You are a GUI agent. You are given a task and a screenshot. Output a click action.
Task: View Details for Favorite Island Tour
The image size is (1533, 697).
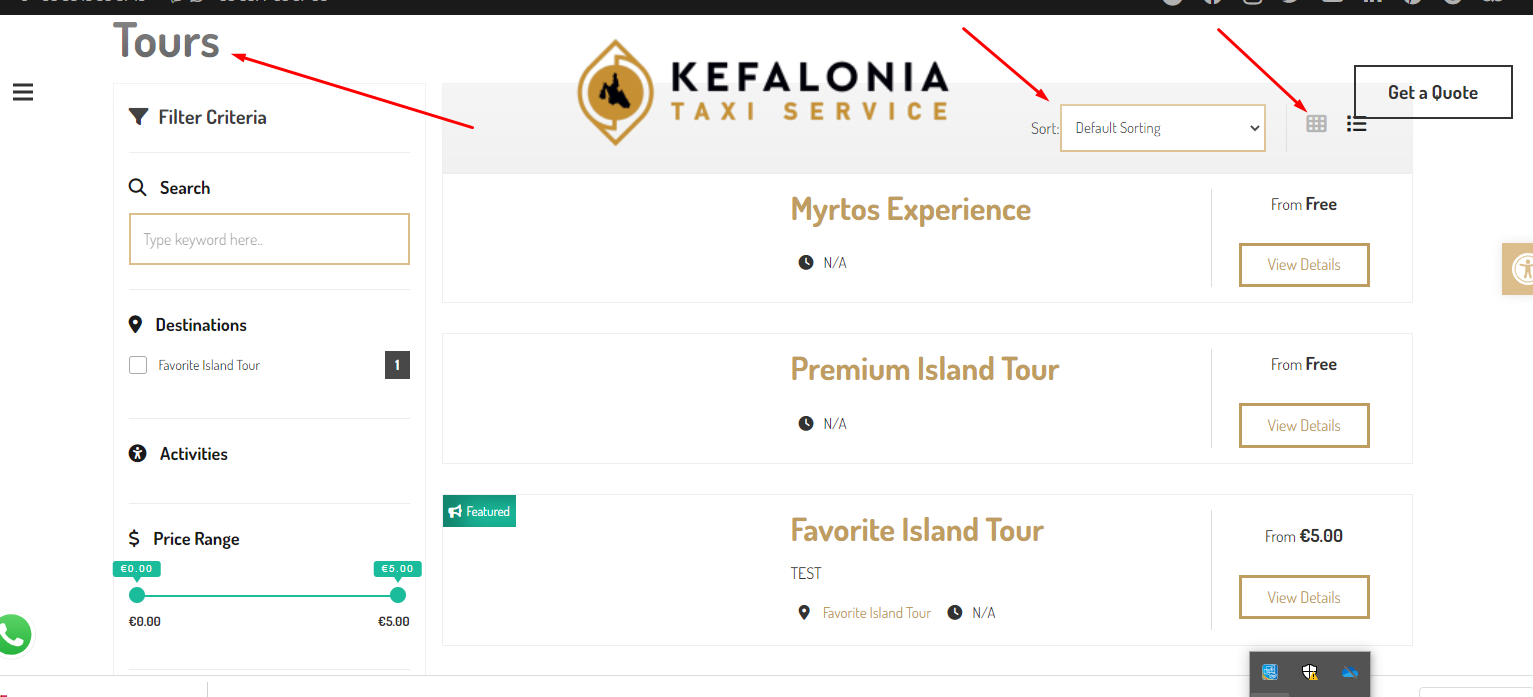[x=1304, y=597]
